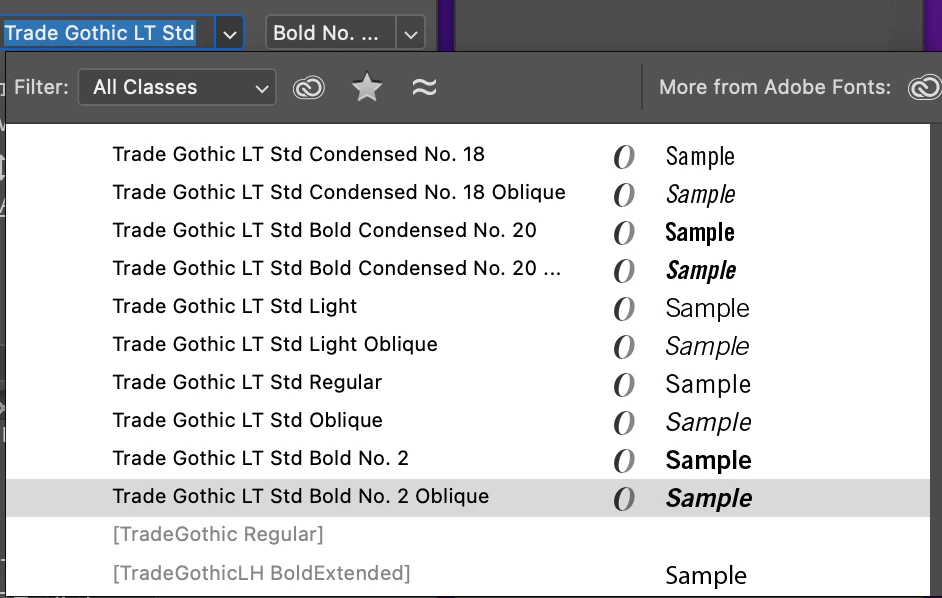This screenshot has height=598, width=942.
Task: Choose Trade Gothic LT Std Oblique
Action: pyautogui.click(x=248, y=421)
